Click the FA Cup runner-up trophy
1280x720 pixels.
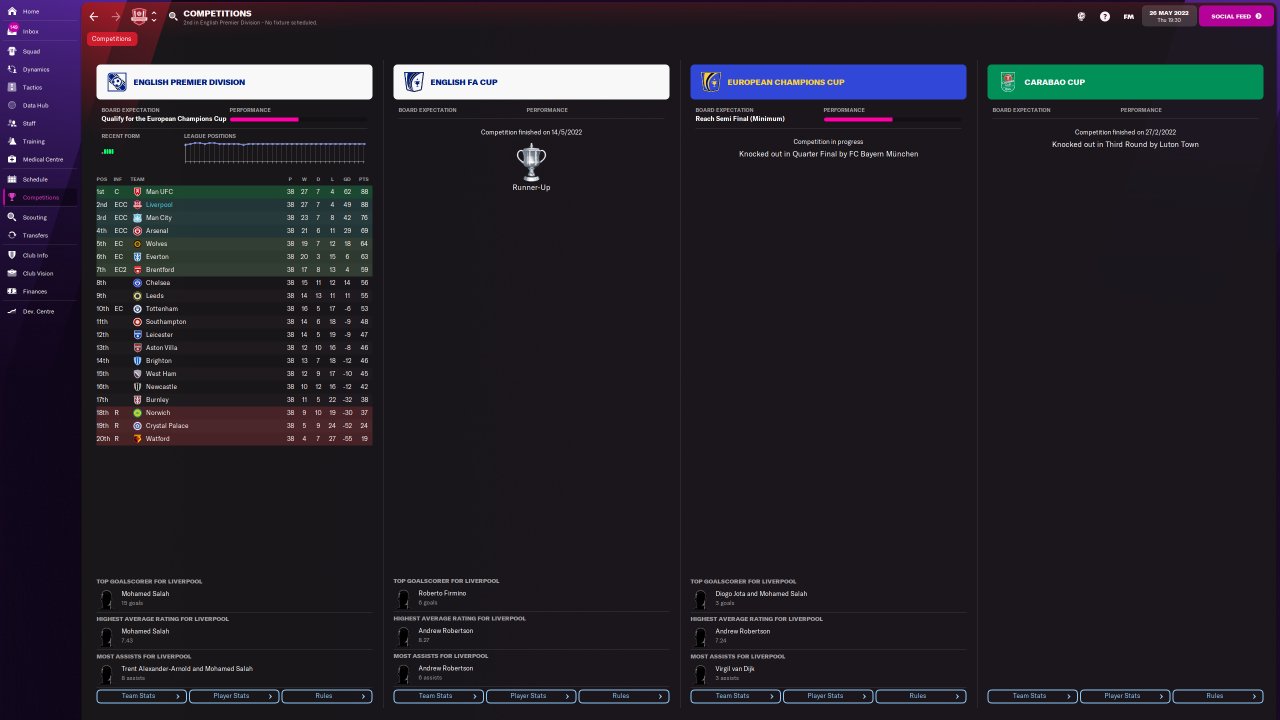click(x=531, y=162)
